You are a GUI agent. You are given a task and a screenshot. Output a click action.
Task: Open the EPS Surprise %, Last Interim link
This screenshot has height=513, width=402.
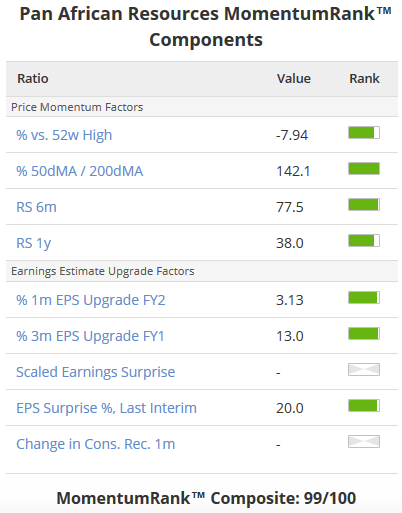pyautogui.click(x=106, y=408)
